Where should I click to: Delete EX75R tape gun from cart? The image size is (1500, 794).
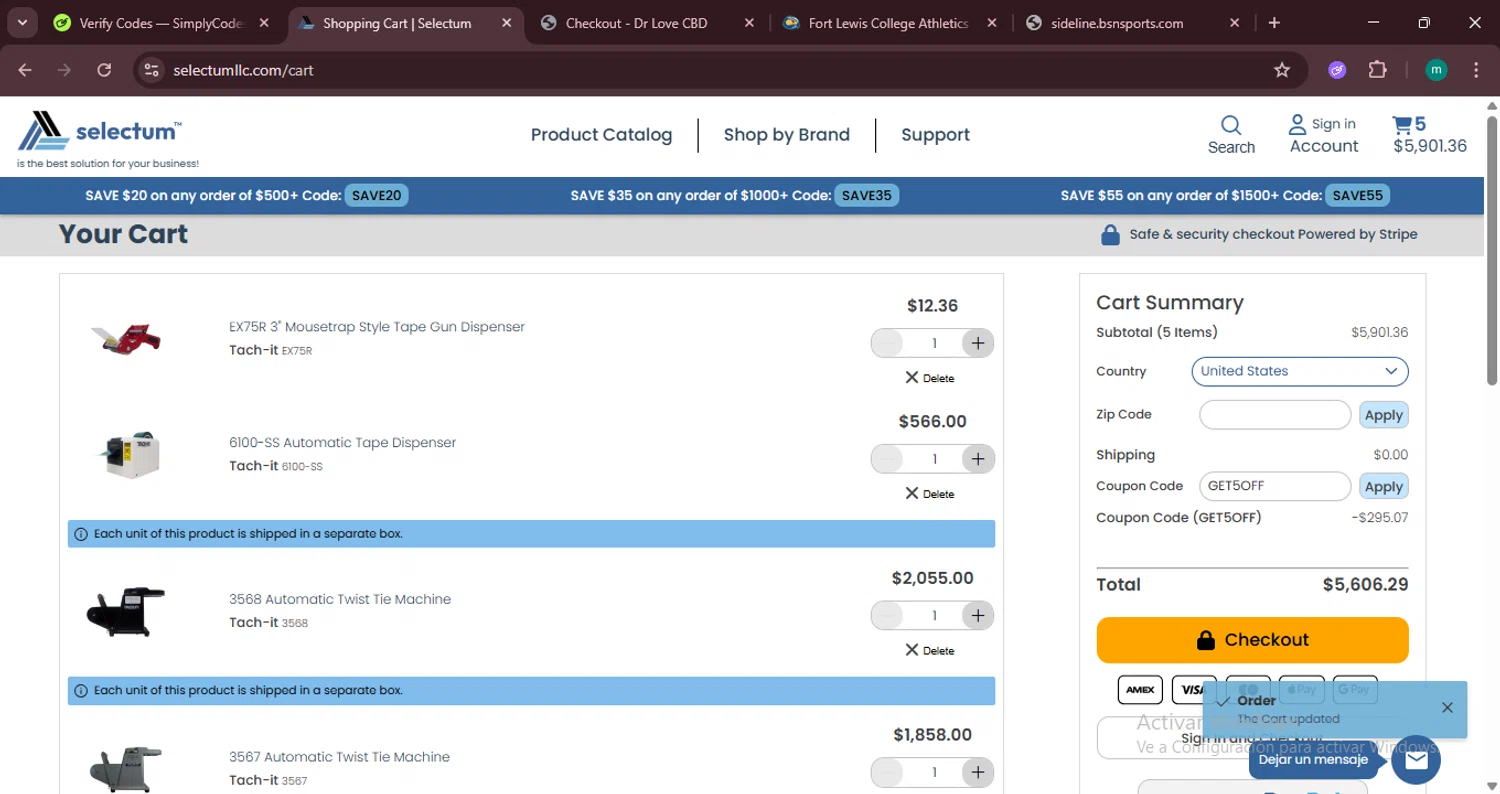point(929,378)
